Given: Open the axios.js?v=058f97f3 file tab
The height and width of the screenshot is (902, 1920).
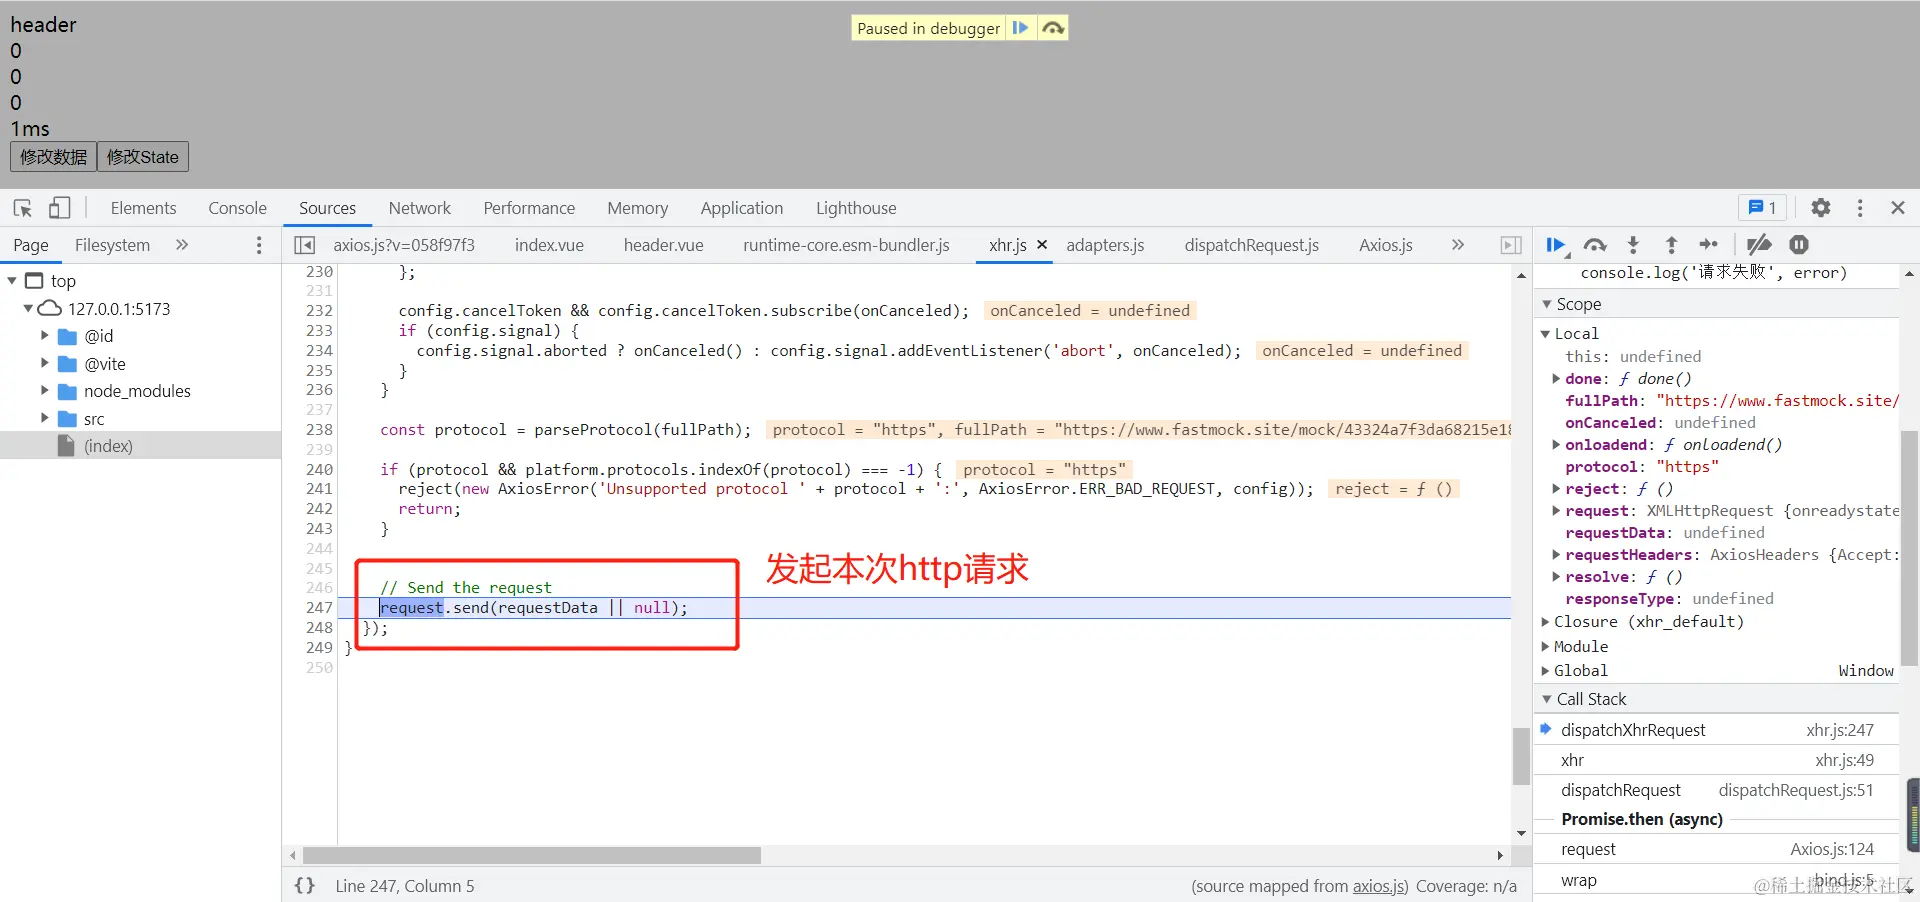Looking at the screenshot, I should [x=404, y=245].
